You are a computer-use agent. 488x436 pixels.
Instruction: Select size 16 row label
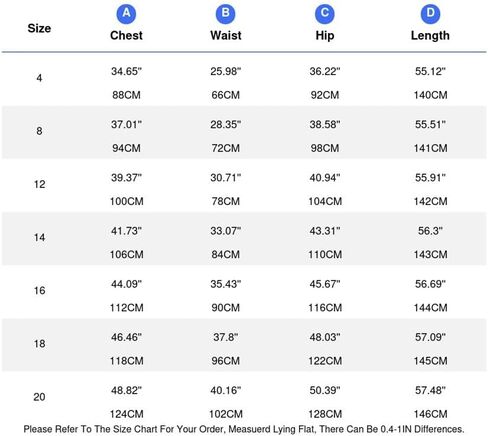click(39, 290)
